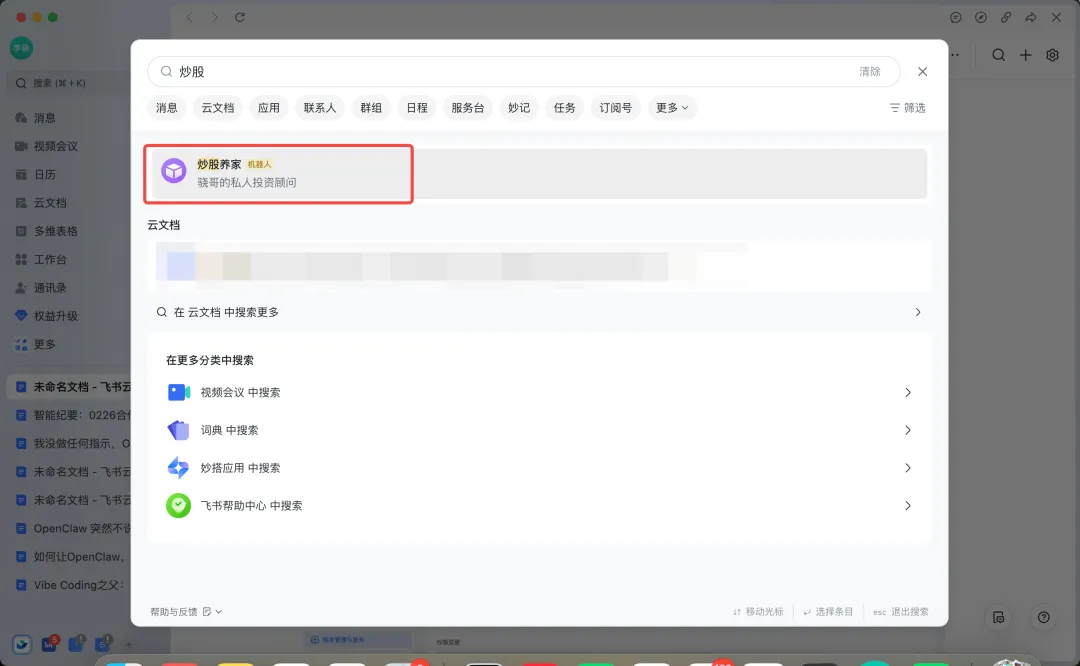
Task: Click 清除 to clear the search
Action: click(x=869, y=72)
